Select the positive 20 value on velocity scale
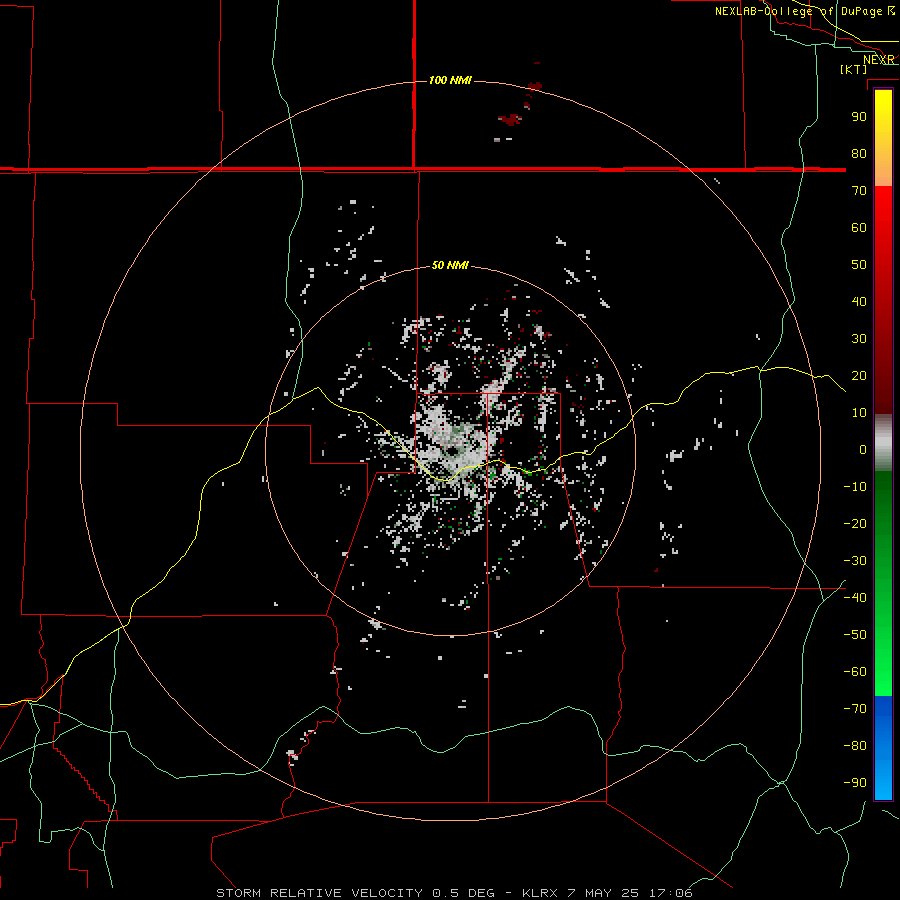This screenshot has width=900, height=900. tap(859, 375)
